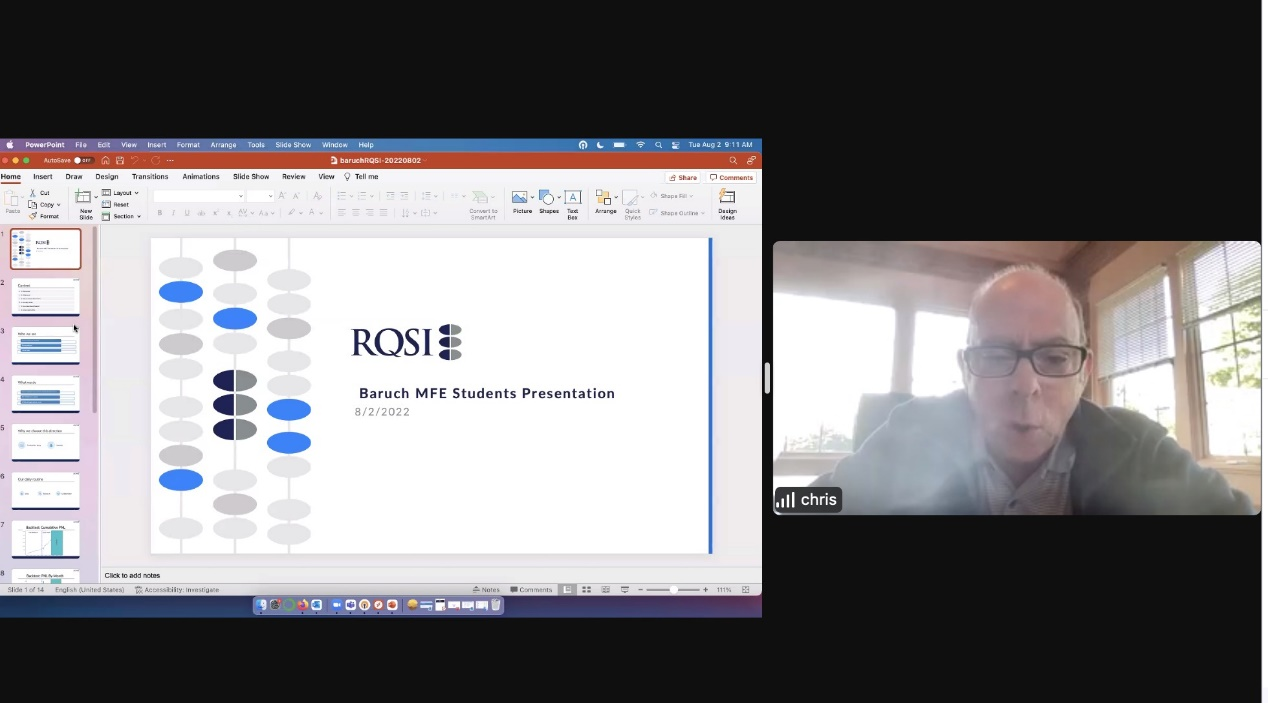Open macOS Spotlight search in menu bar
This screenshot has height=703, width=1268.
click(658, 145)
